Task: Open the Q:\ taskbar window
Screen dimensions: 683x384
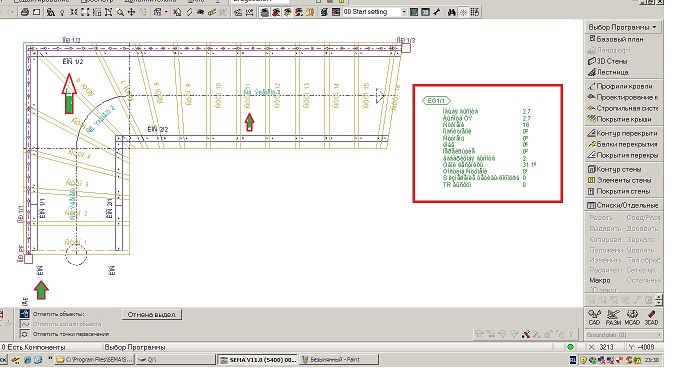Action: (x=175, y=360)
